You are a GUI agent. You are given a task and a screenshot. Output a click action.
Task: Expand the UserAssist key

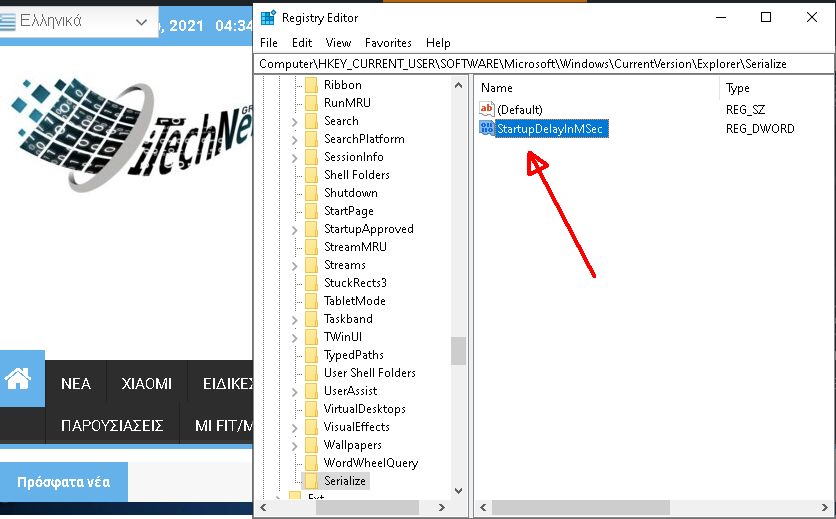click(x=295, y=392)
